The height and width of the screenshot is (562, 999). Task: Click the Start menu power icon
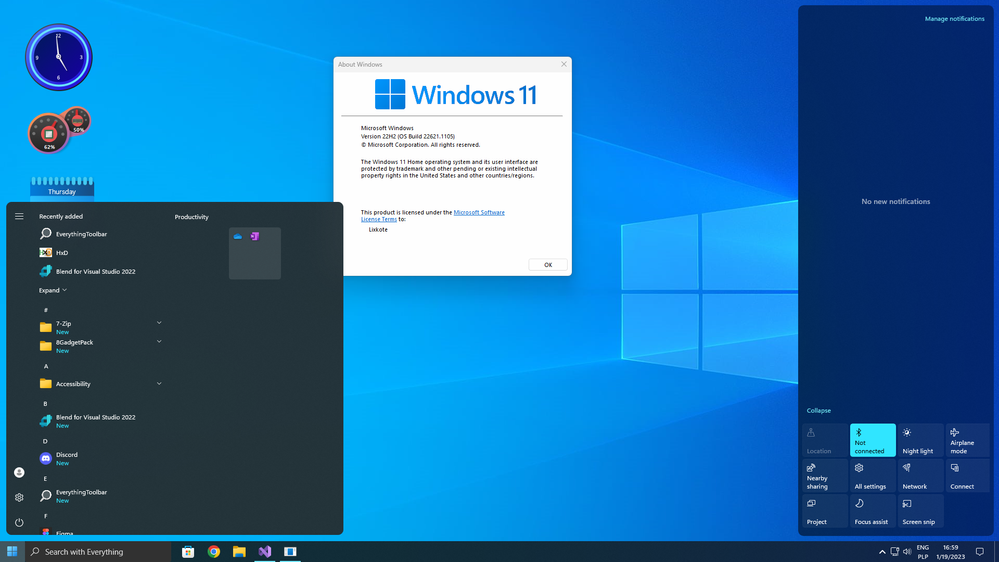coord(19,522)
